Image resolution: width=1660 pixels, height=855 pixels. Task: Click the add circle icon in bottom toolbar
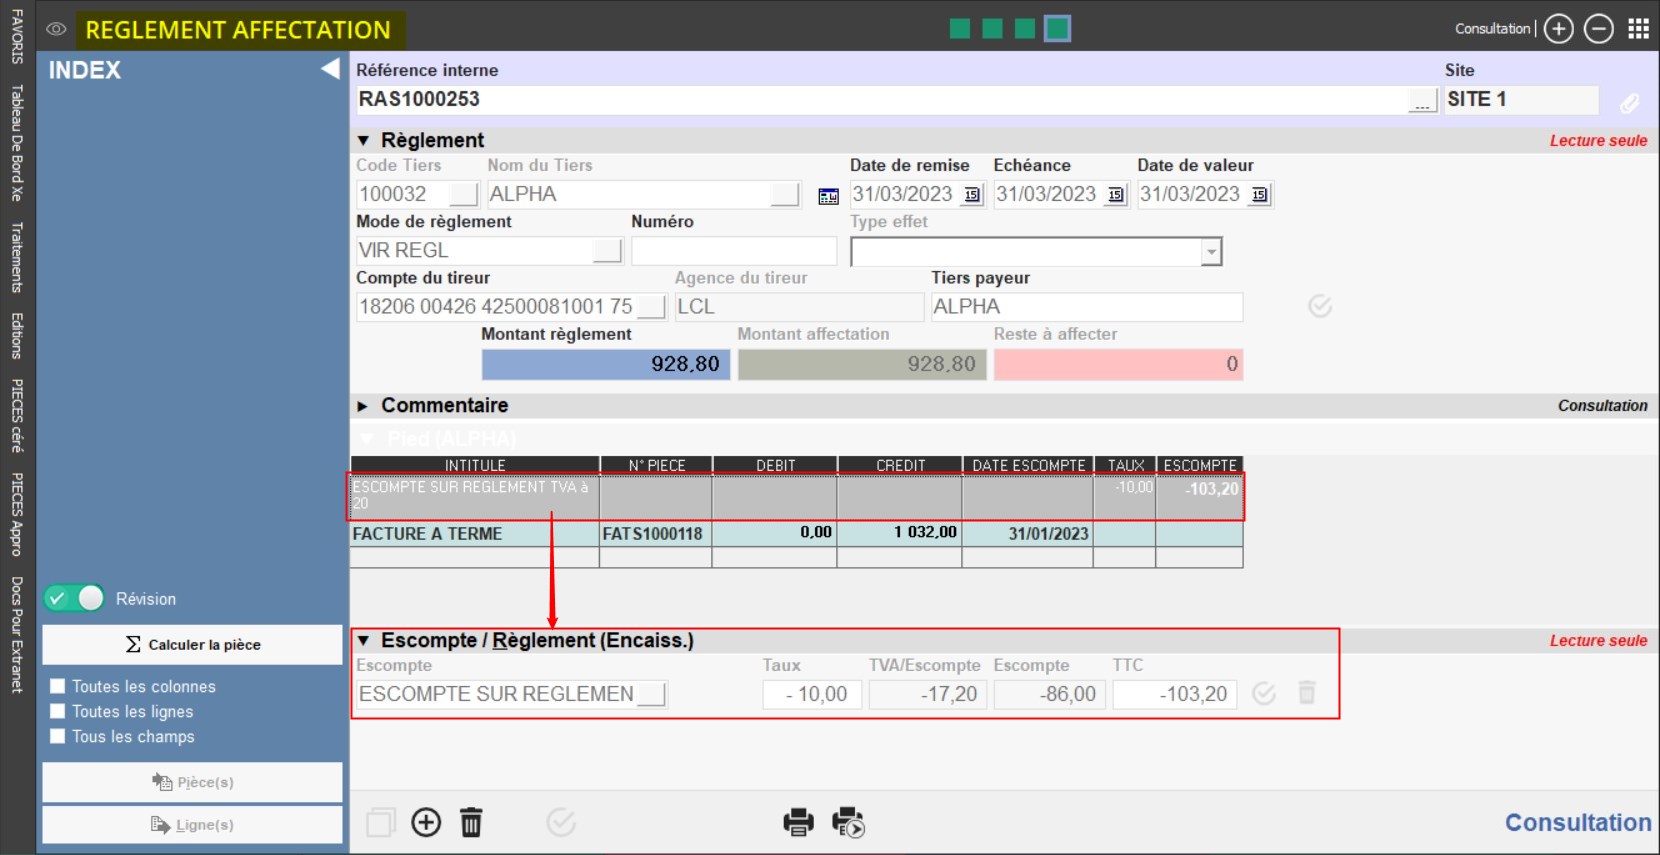pyautogui.click(x=426, y=822)
